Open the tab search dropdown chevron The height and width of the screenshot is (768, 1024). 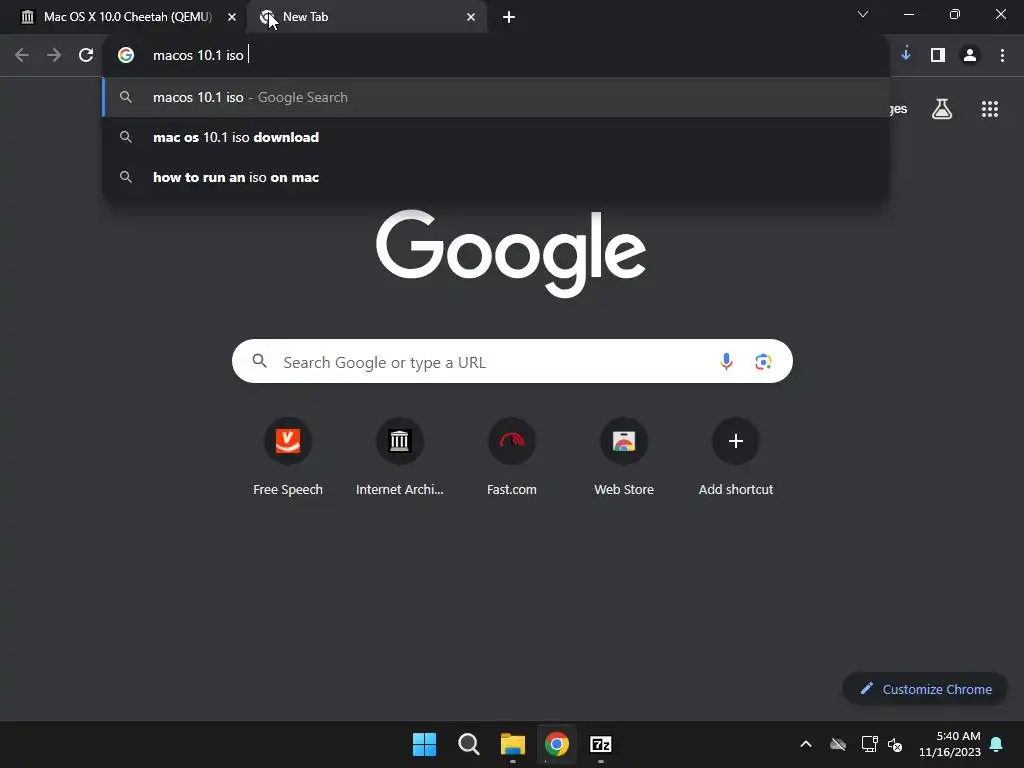tap(863, 14)
